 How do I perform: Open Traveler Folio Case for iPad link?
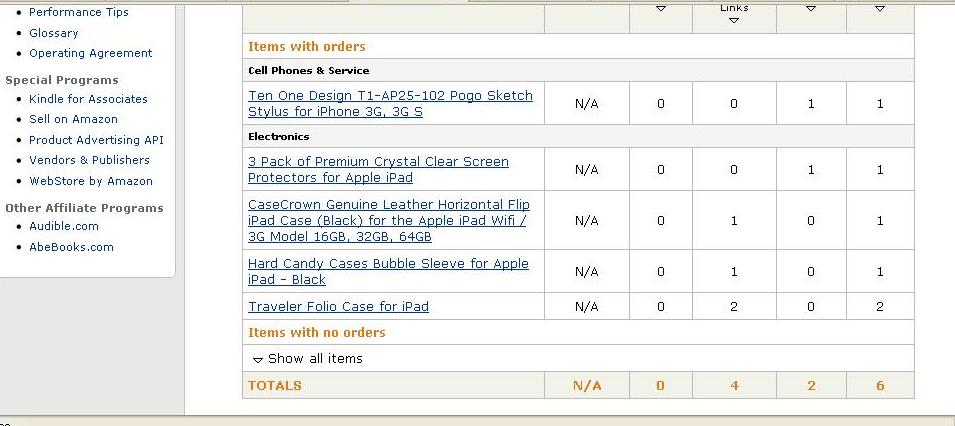[x=338, y=306]
